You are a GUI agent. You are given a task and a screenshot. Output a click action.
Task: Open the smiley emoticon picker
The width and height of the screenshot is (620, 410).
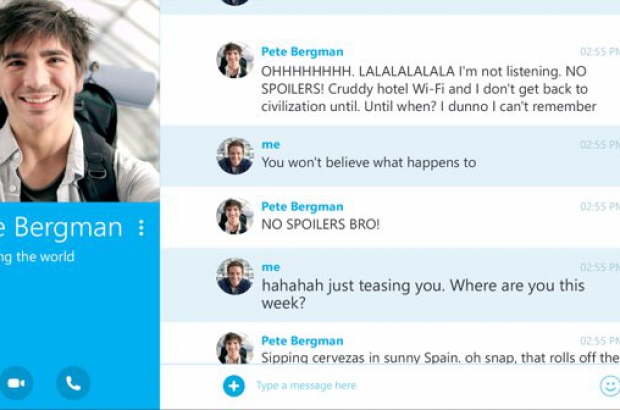pos(610,385)
